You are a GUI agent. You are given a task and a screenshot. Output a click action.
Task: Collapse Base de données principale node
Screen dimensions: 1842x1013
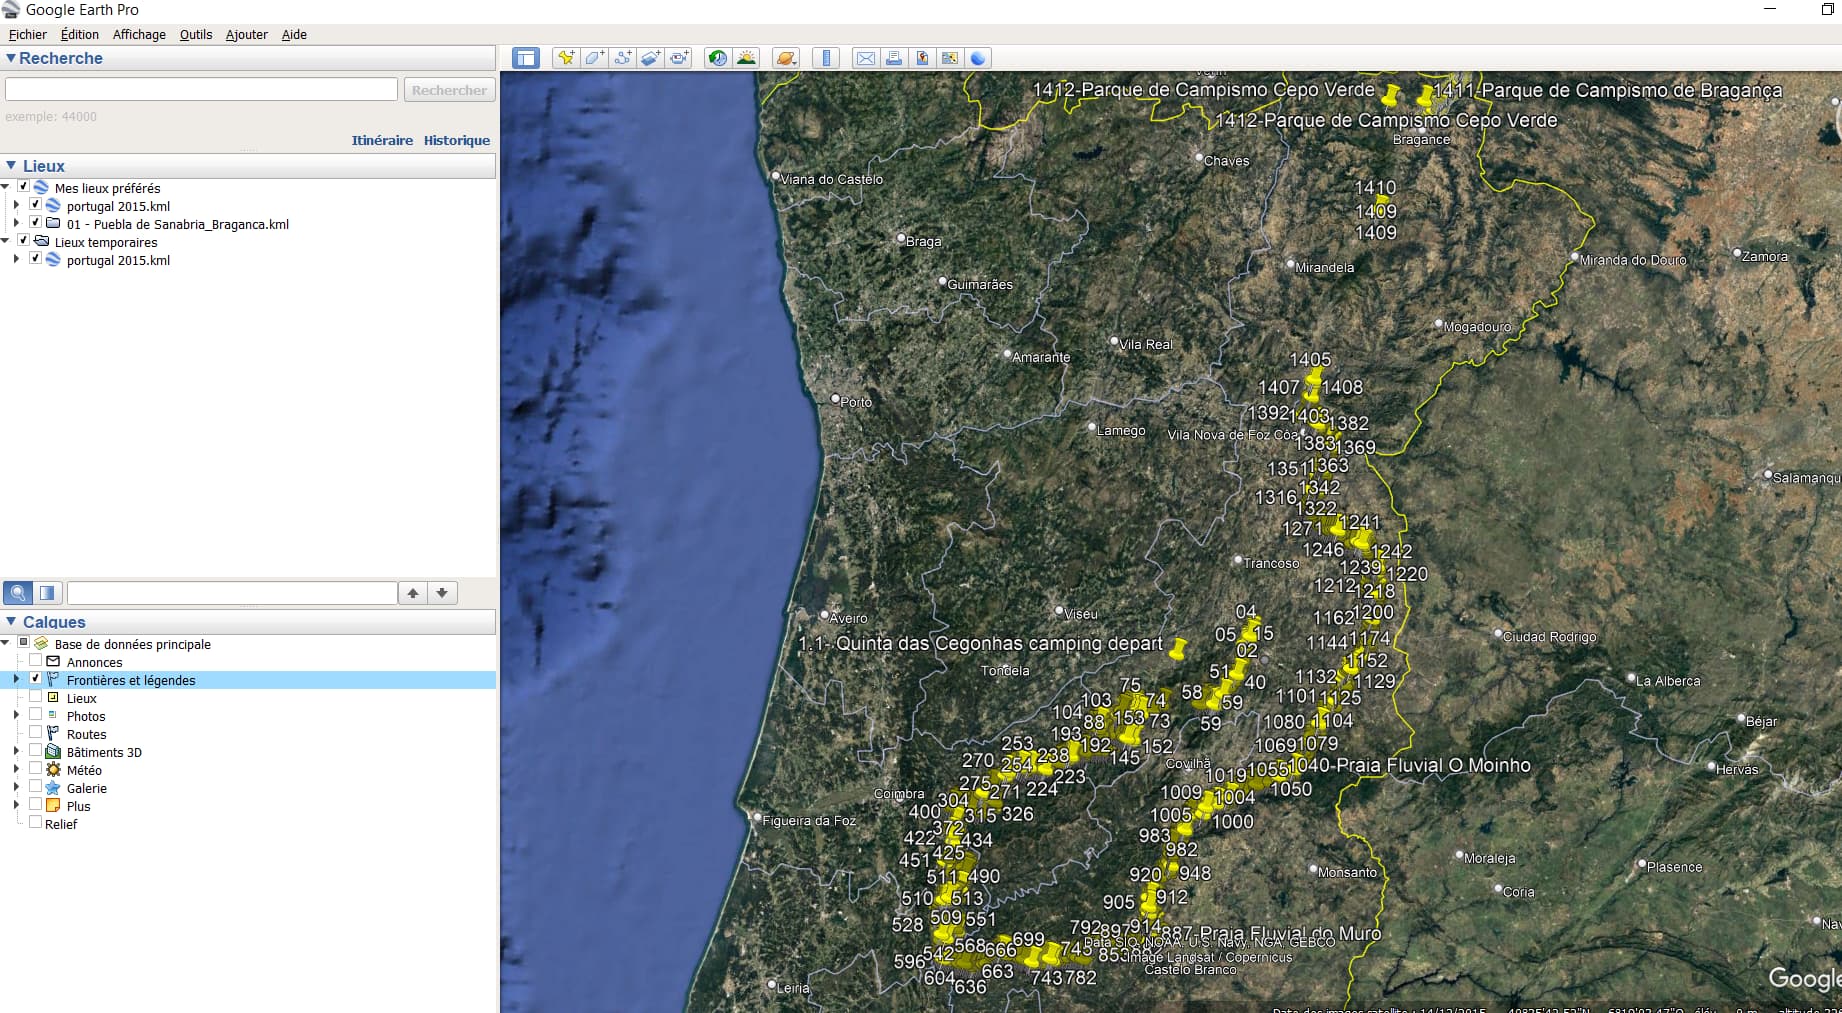[6, 643]
